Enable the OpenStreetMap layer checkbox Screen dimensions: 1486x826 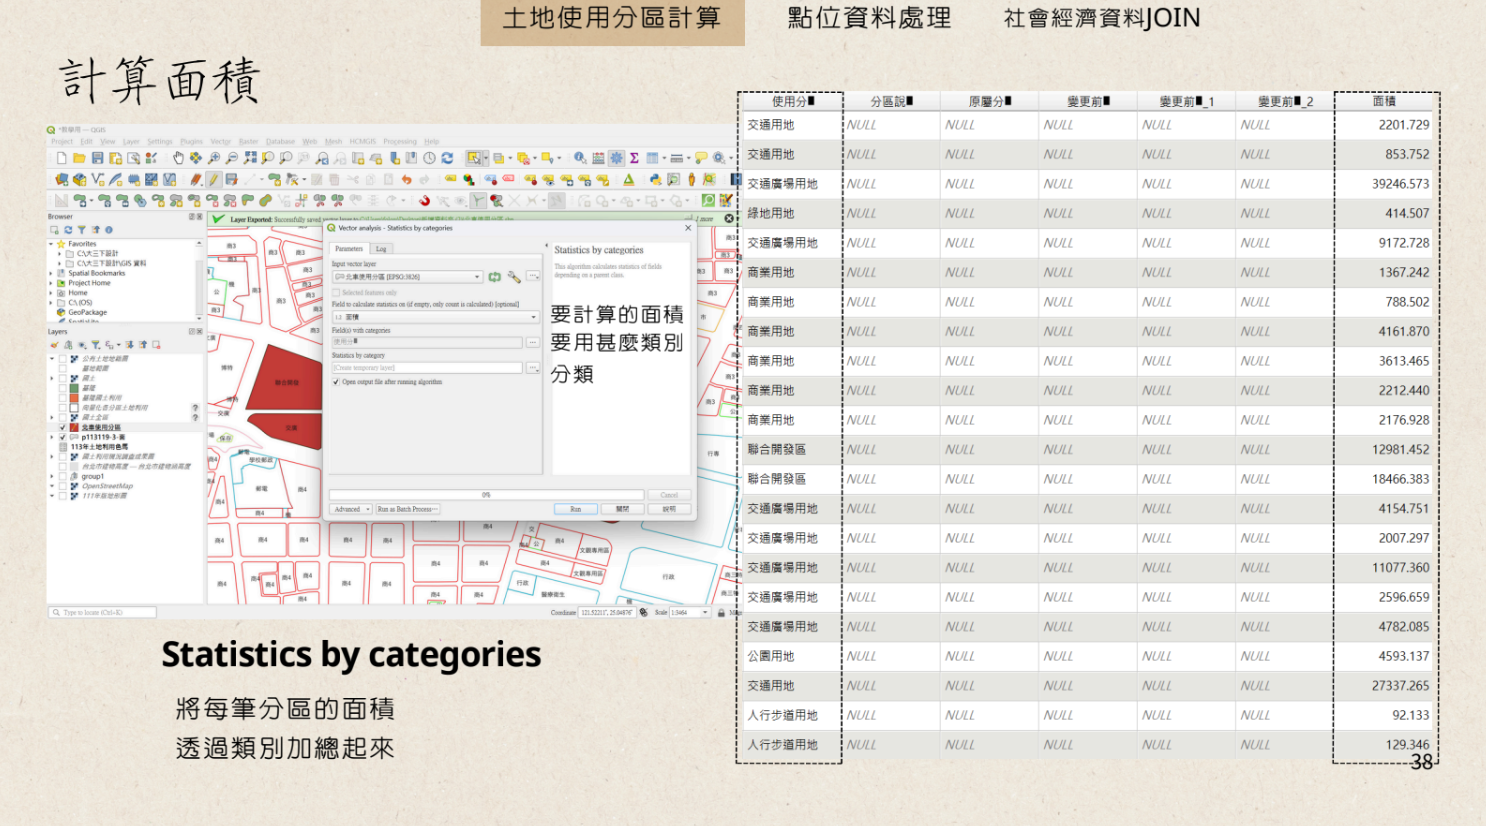click(63, 486)
